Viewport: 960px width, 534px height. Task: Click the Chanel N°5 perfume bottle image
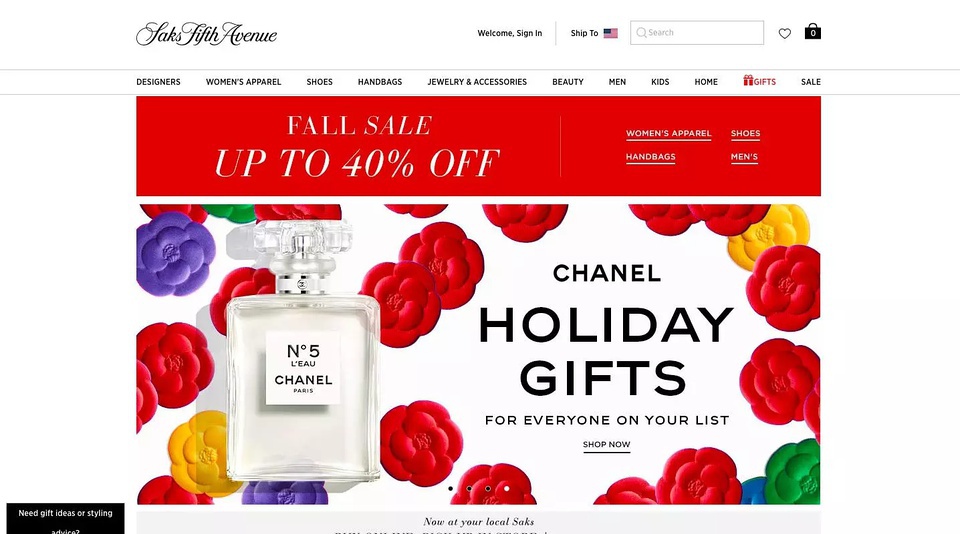pos(302,352)
